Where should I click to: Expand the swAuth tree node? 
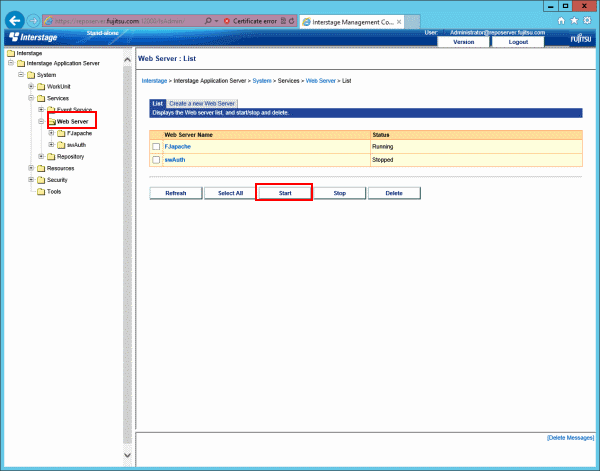pos(51,145)
